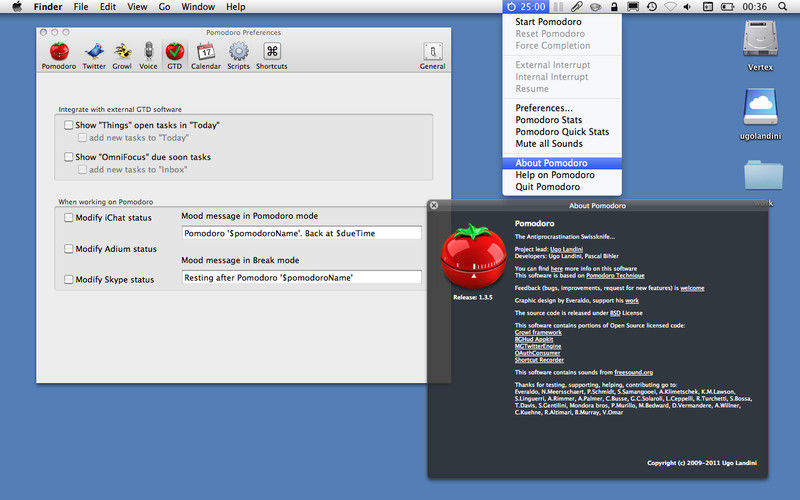
Task: Open the File menu
Action: point(81,7)
